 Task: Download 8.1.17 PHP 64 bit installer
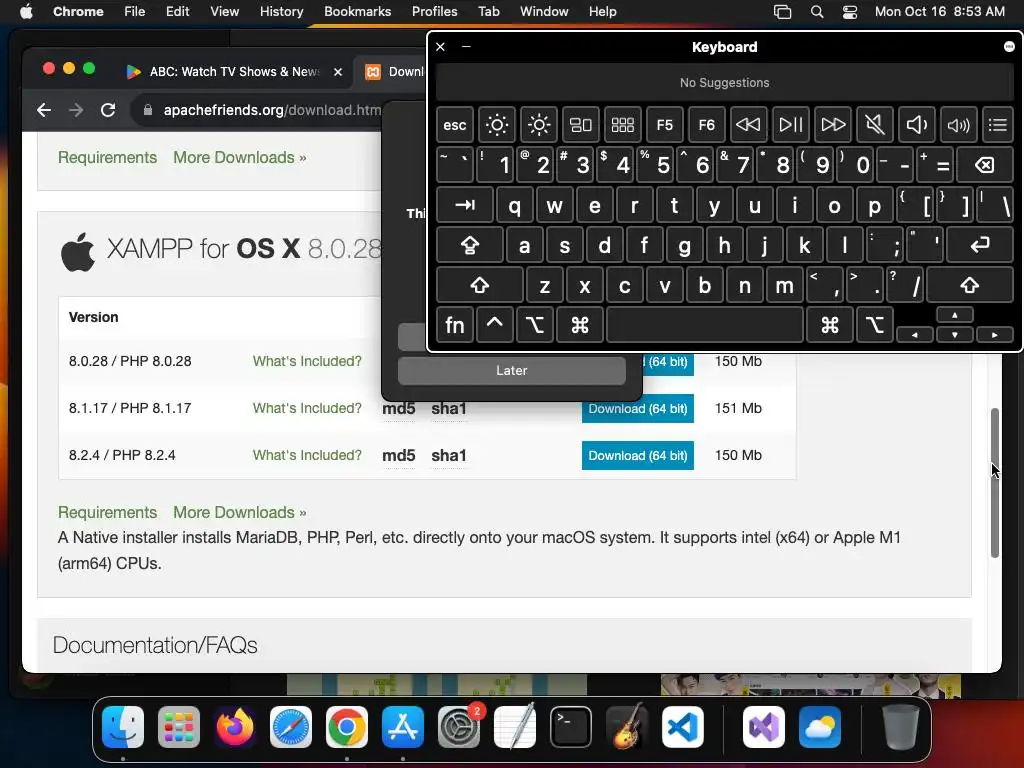coord(637,409)
